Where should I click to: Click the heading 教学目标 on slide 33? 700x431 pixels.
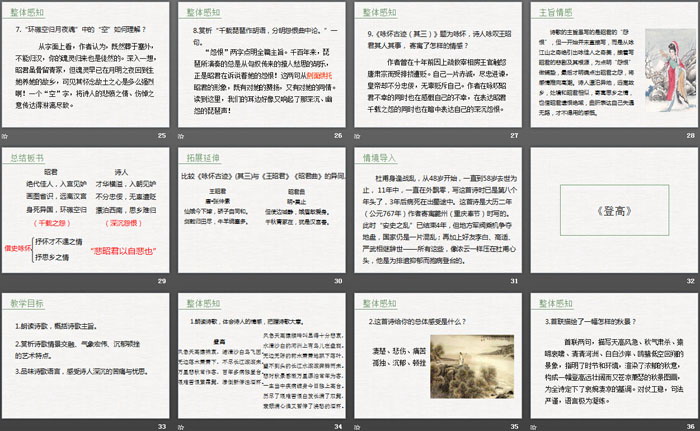27,304
